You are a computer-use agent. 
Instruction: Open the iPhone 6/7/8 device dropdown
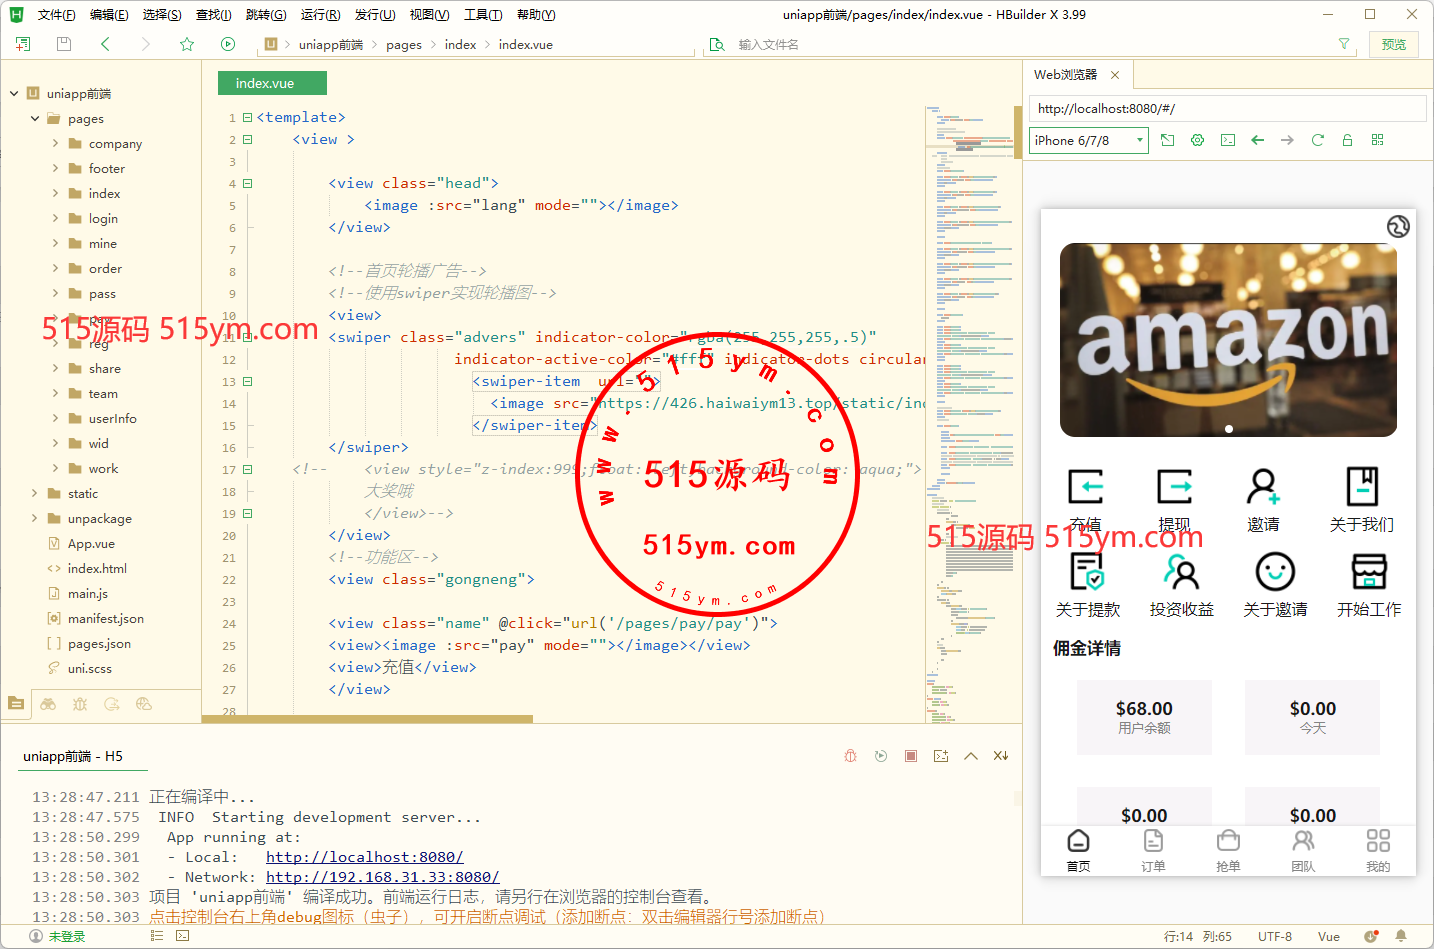click(x=1088, y=141)
